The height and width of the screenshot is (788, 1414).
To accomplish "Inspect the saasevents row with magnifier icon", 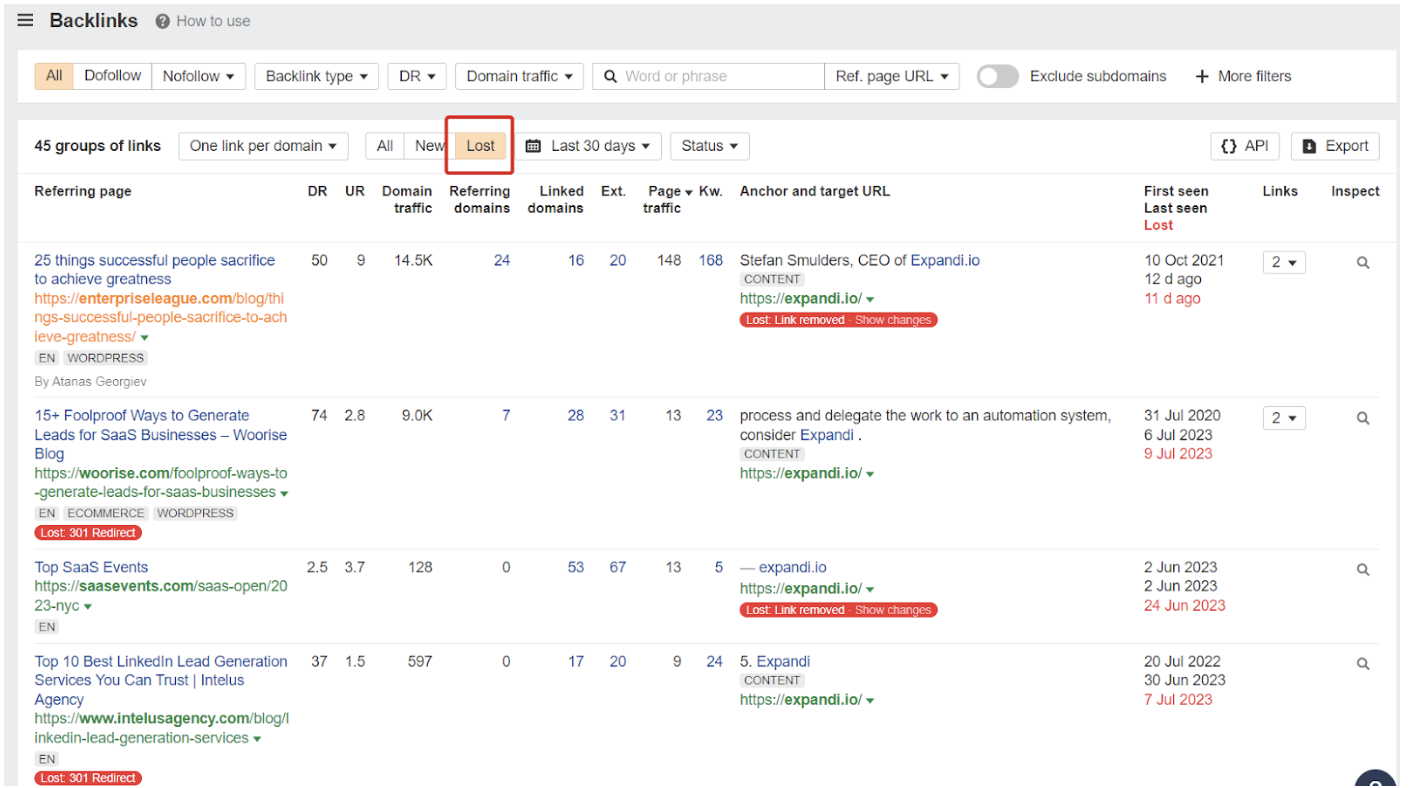I will tap(1362, 569).
